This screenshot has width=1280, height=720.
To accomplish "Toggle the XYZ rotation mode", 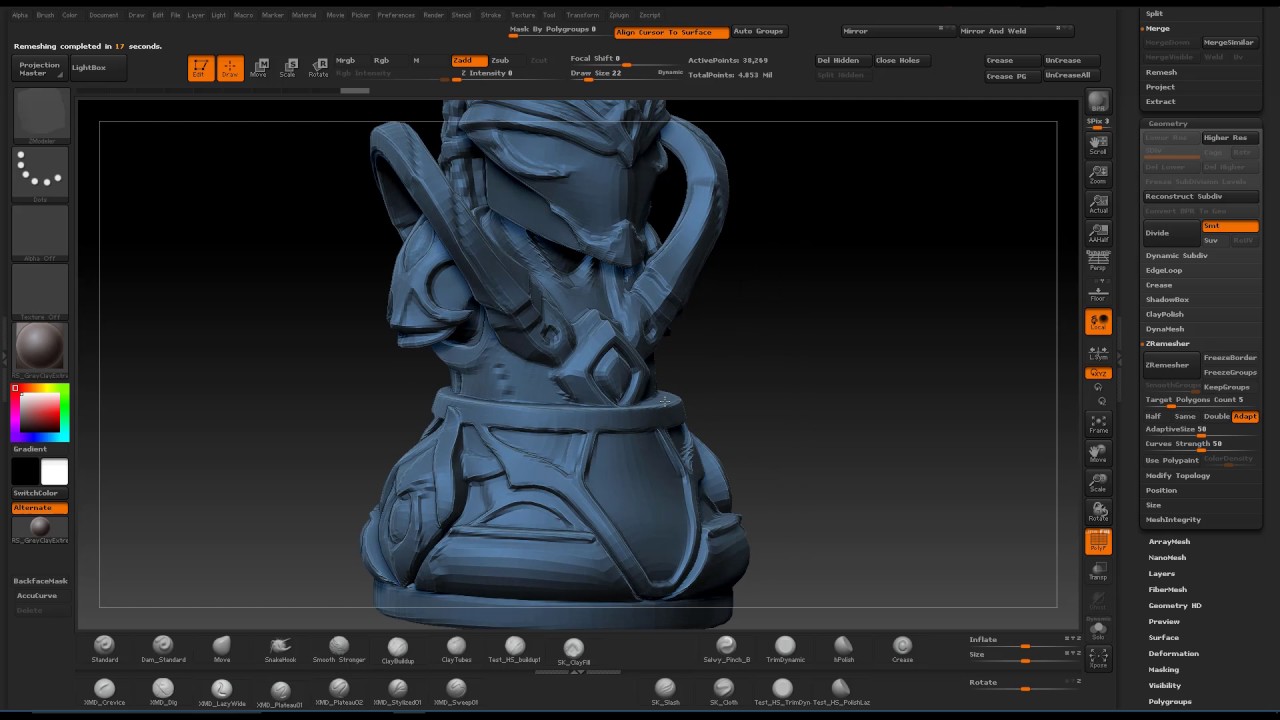I will [1098, 373].
